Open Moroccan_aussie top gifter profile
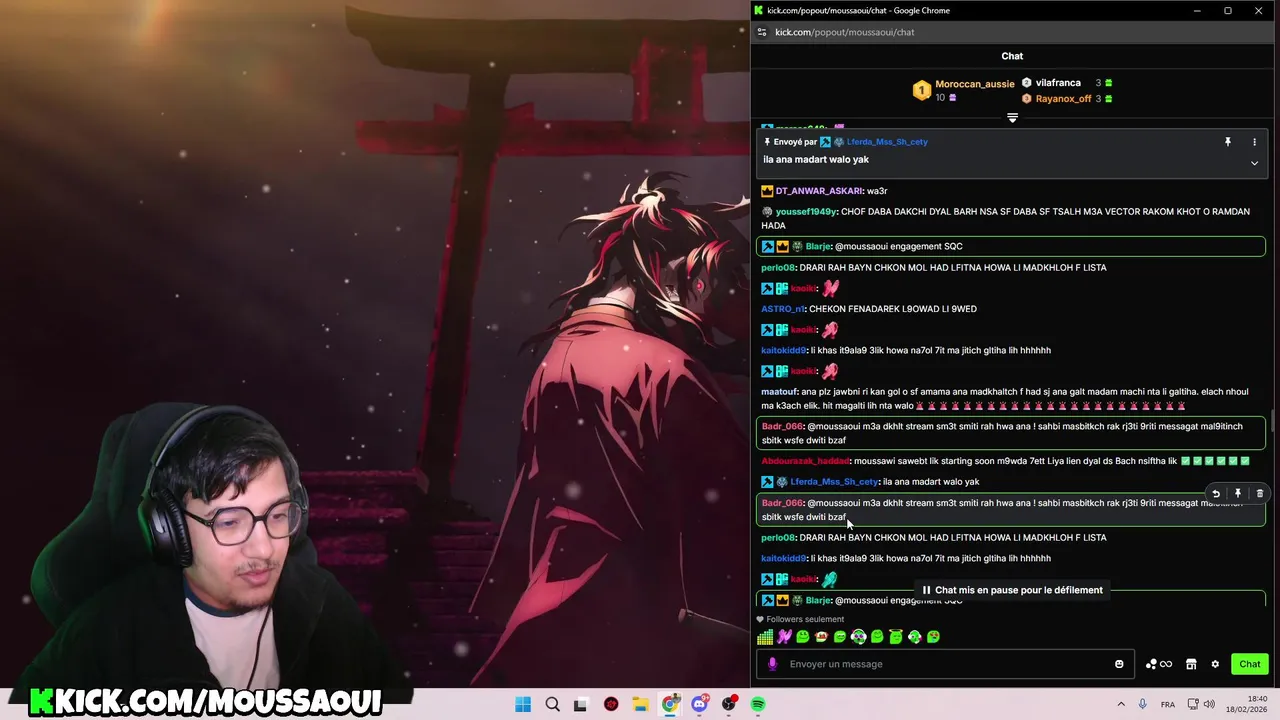This screenshot has height=720, width=1280. pyautogui.click(x=974, y=84)
